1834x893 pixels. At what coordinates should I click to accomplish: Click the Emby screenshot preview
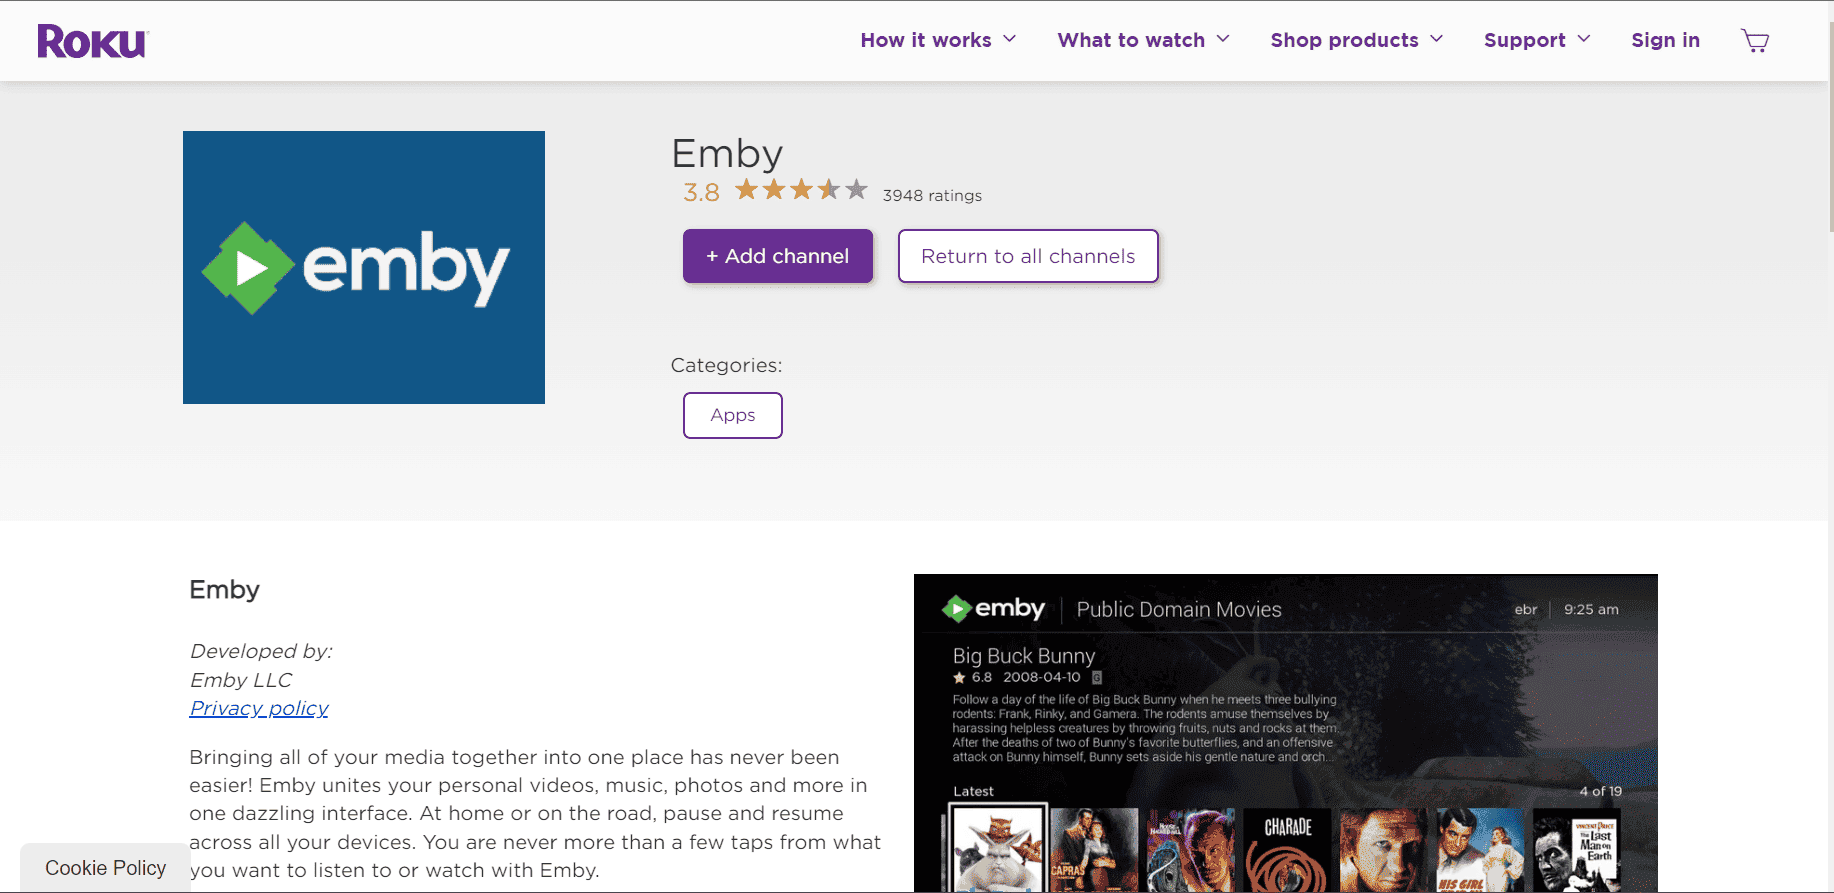click(1286, 733)
